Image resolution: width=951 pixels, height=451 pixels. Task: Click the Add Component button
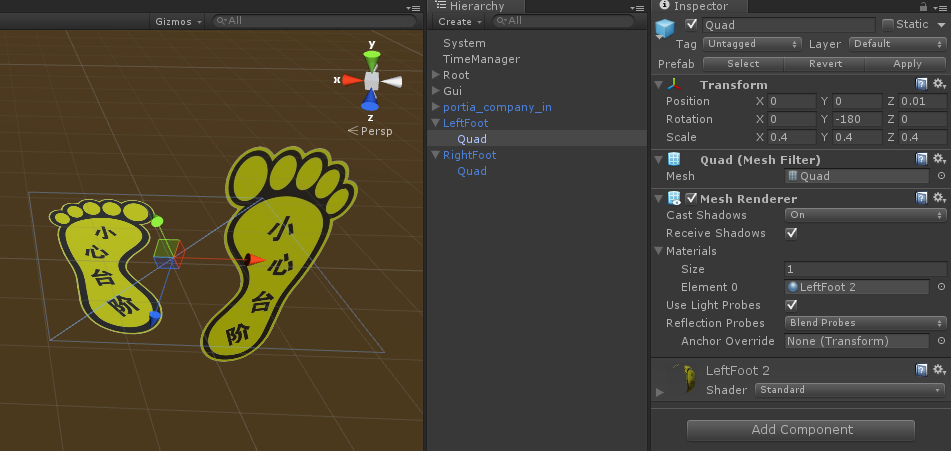[x=801, y=430]
